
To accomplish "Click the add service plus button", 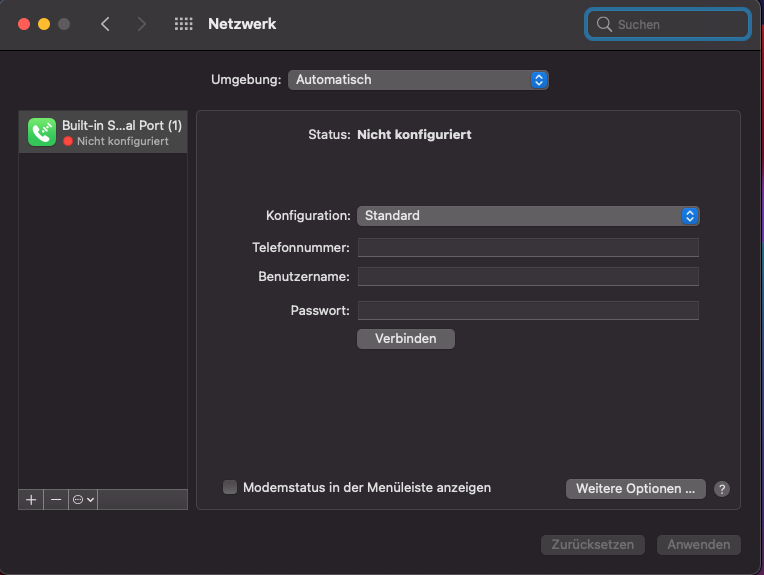I will click(x=31, y=499).
